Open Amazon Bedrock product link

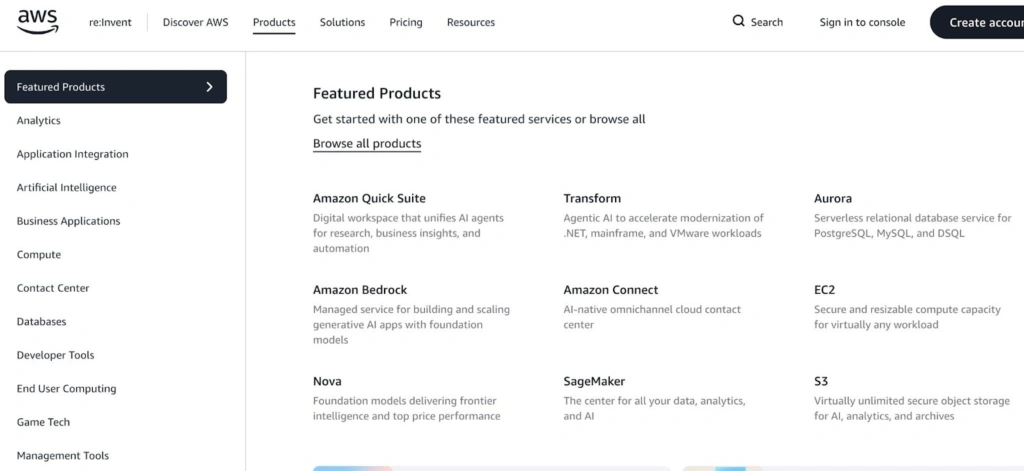[360, 290]
